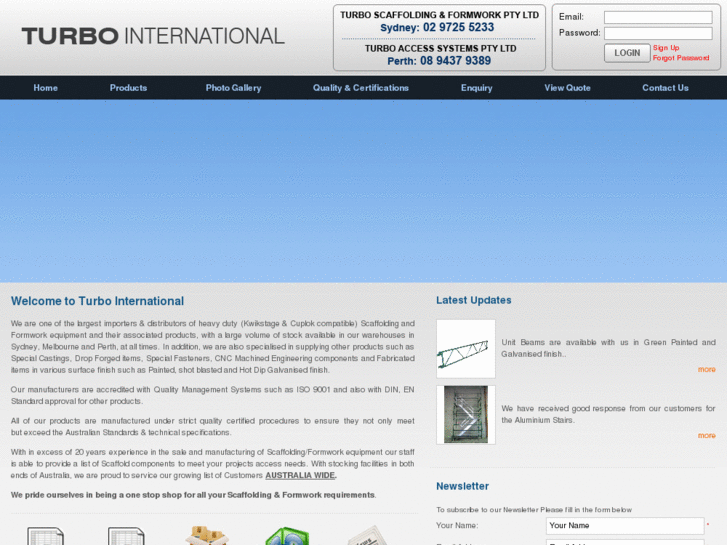Click the newspaper icon
727x545 pixels.
click(368, 536)
